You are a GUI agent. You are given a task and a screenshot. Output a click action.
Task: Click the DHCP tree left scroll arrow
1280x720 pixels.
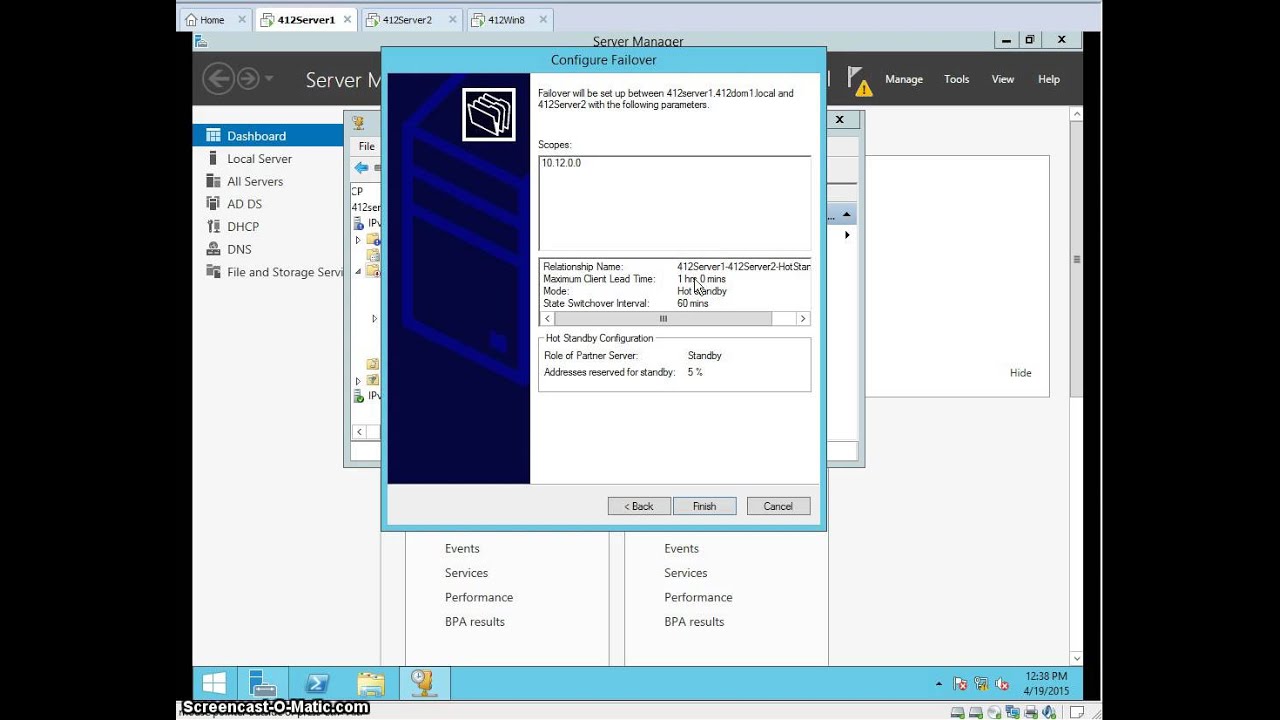[358, 432]
